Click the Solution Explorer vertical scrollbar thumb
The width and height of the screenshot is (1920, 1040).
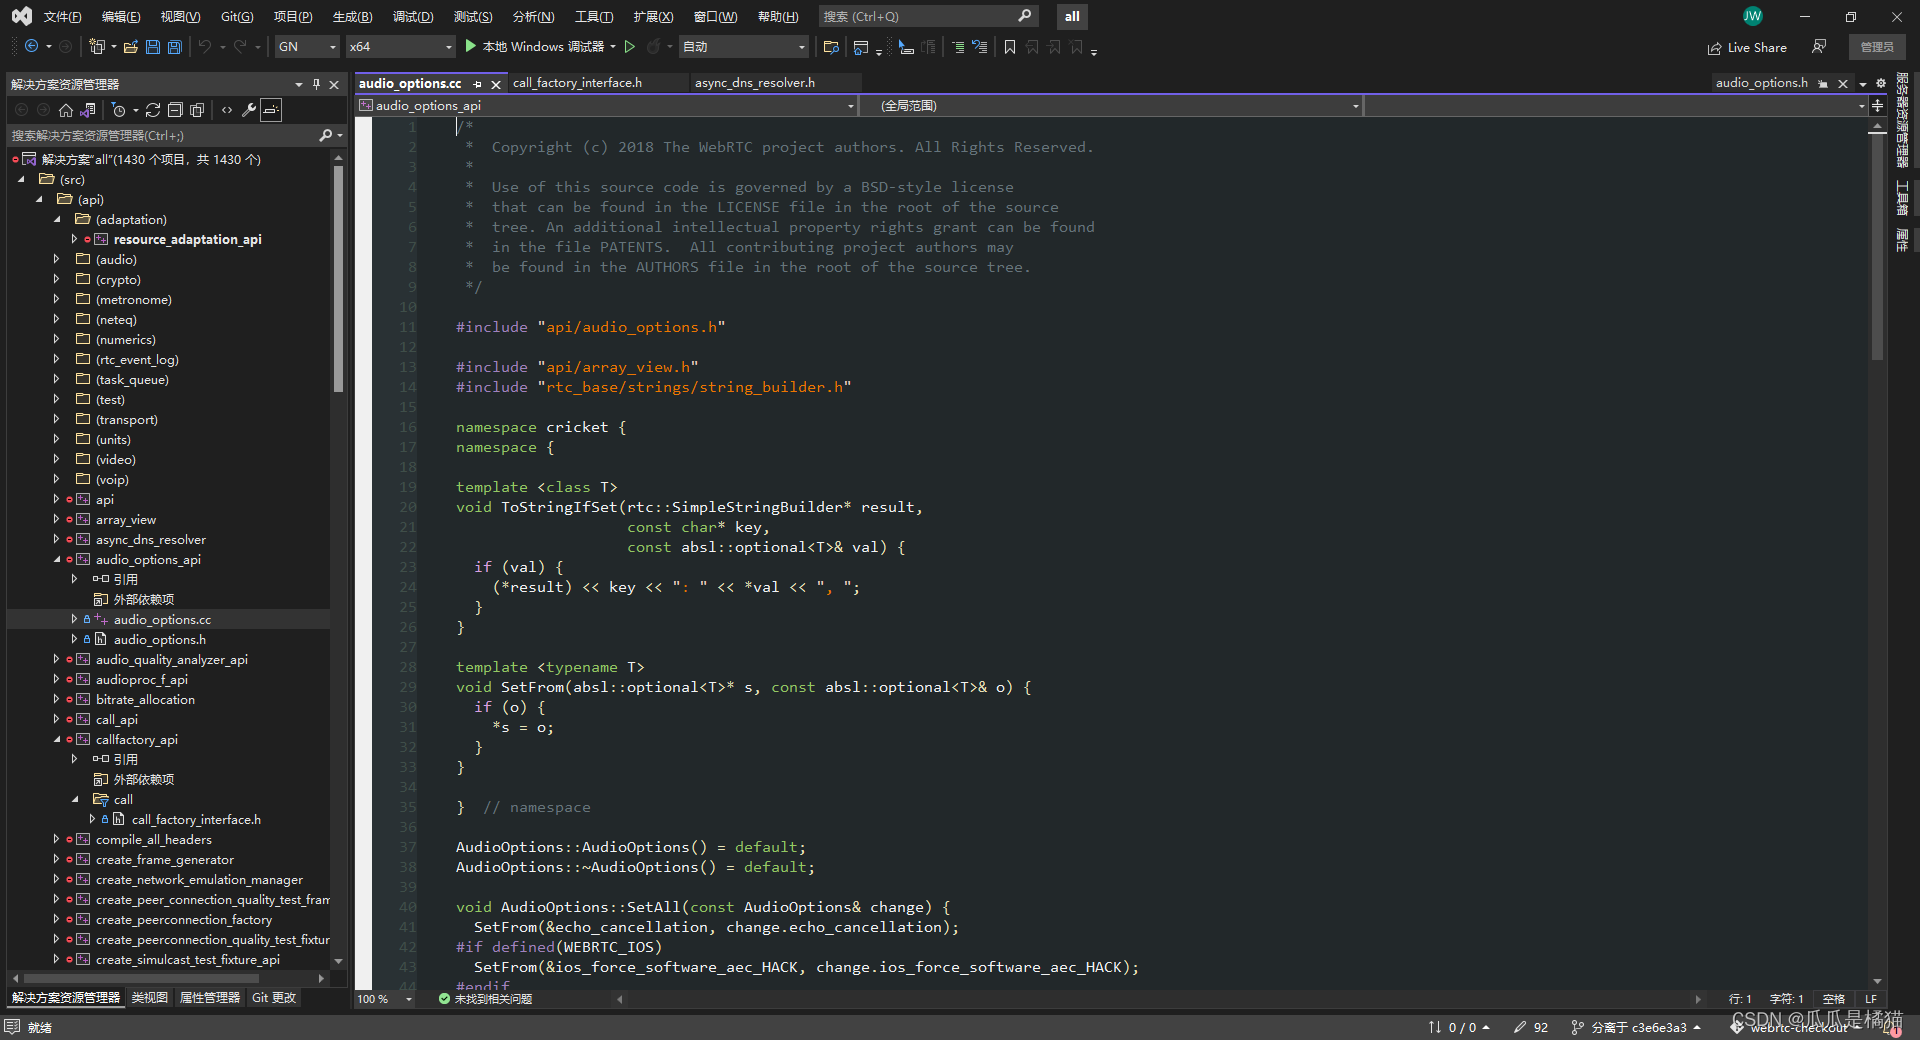point(338,278)
